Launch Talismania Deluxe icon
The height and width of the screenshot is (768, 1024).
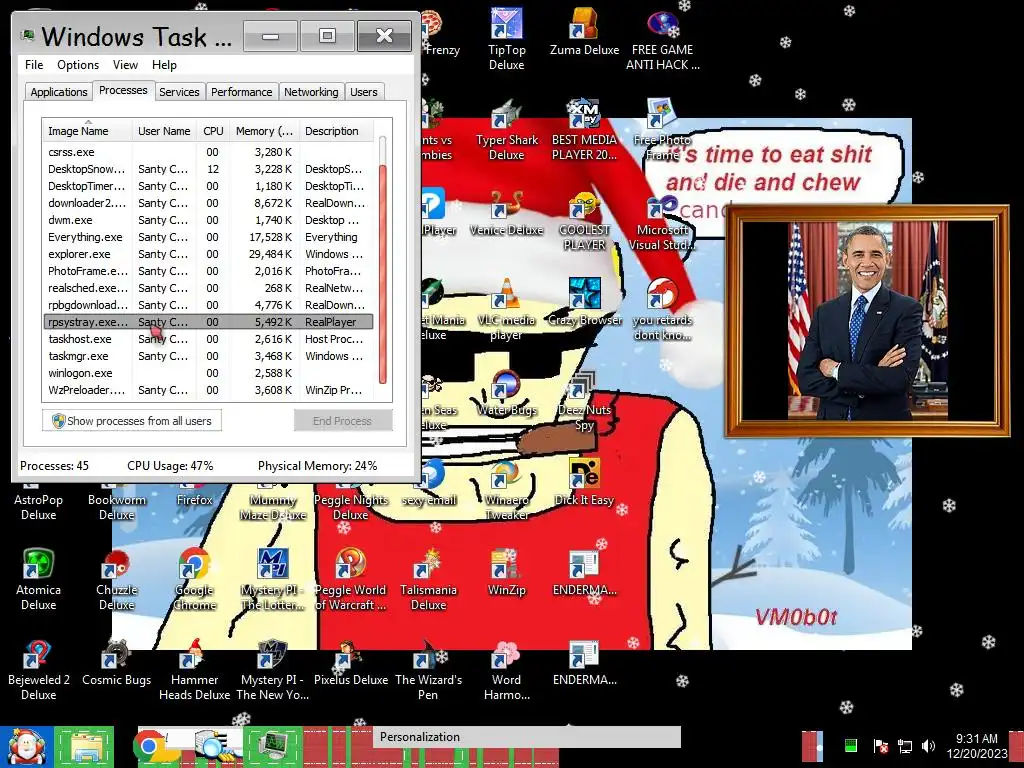[428, 580]
